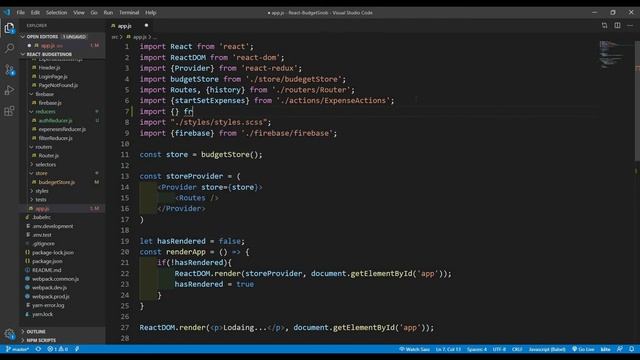The image size is (640, 360).
Task: Open LoginPage.js in explorer
Action: pos(53,76)
